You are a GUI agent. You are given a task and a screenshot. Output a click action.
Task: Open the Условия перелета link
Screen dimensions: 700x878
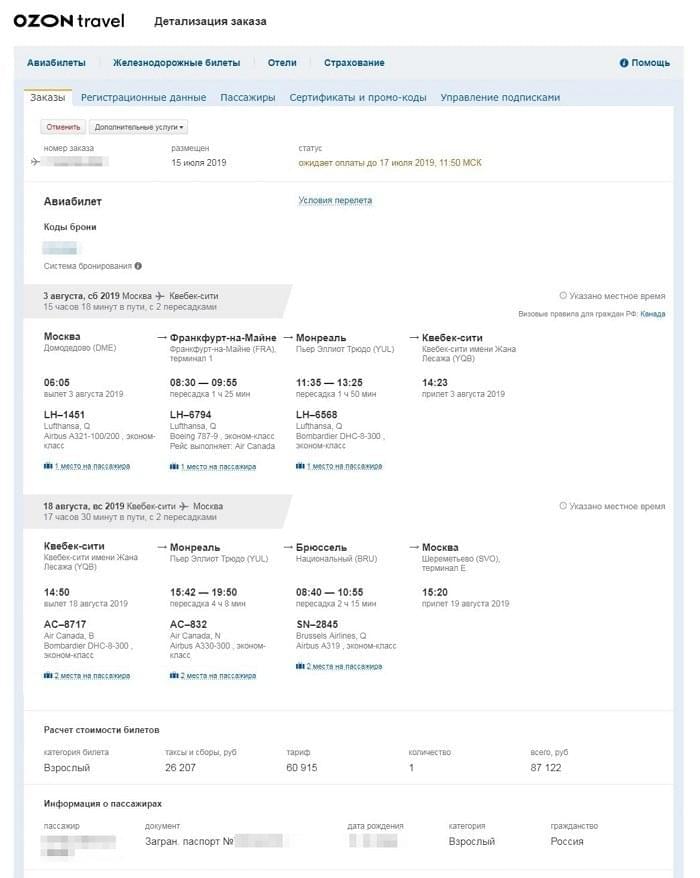click(335, 200)
